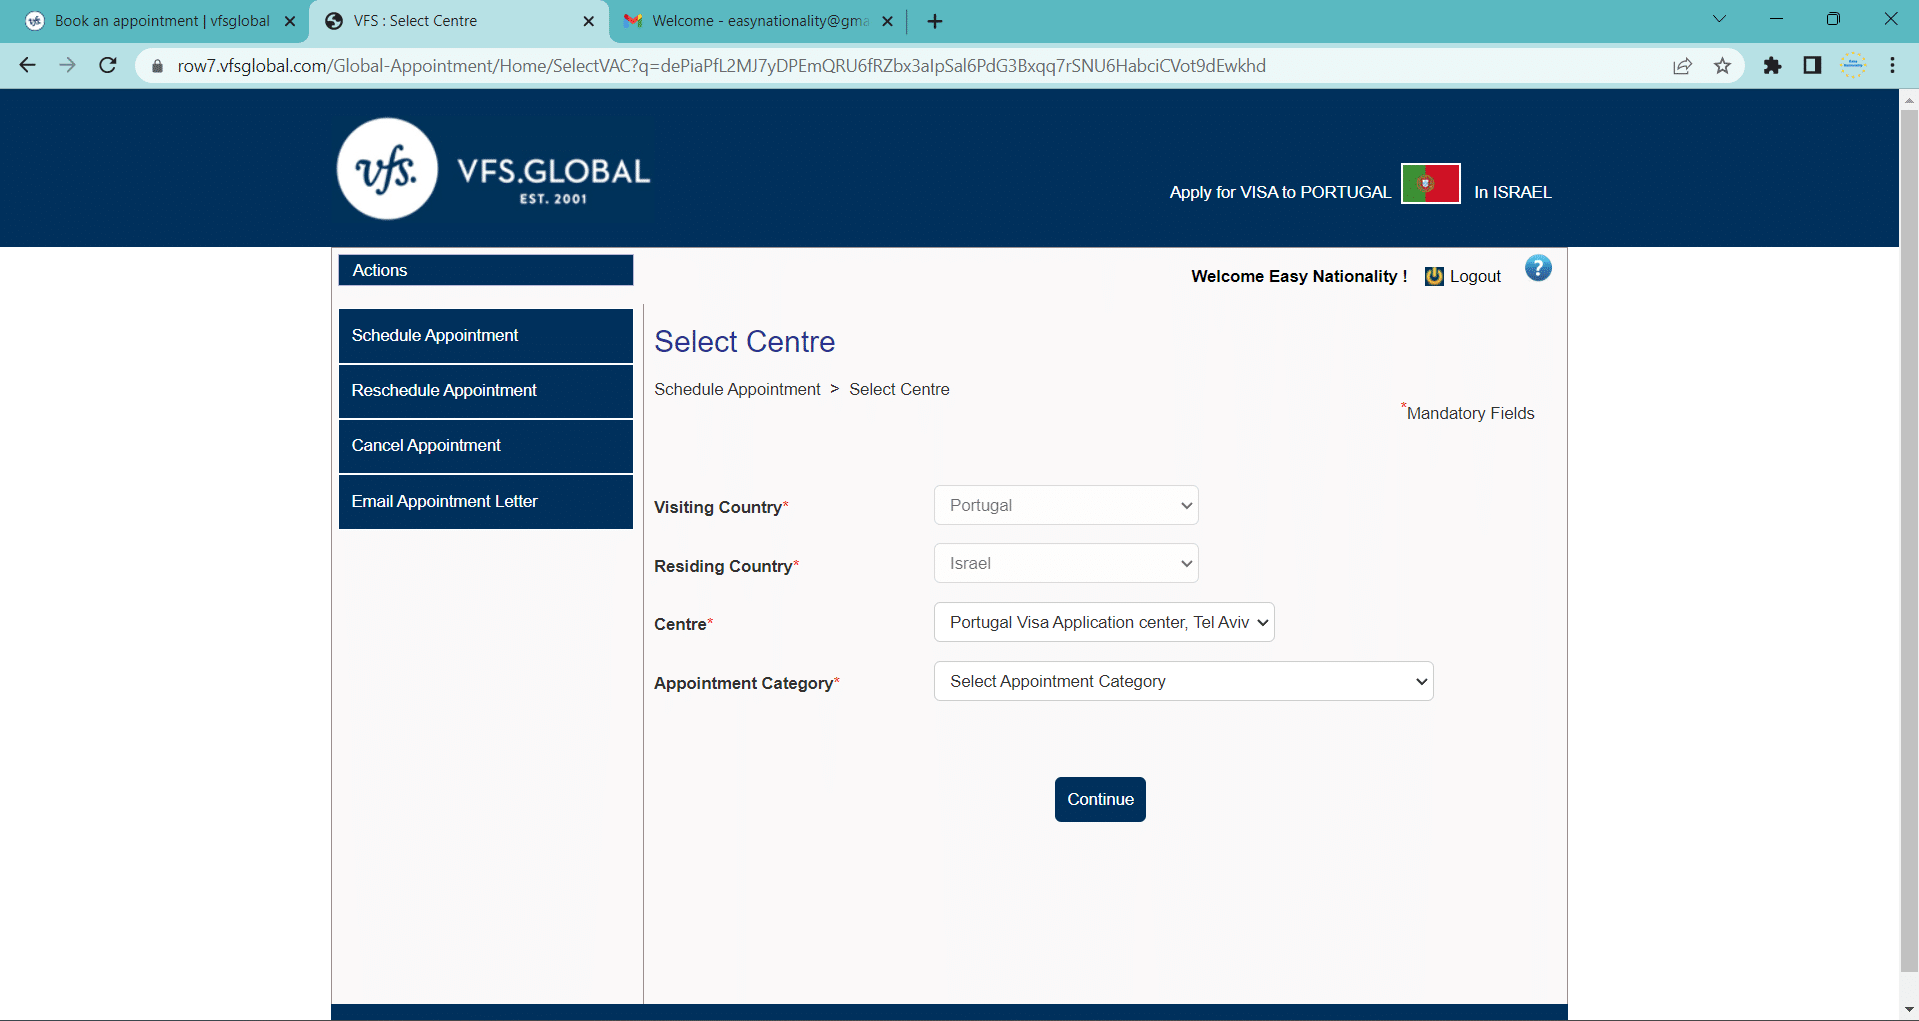Image resolution: width=1919 pixels, height=1021 pixels.
Task: Bookmark this page with star icon
Action: tap(1722, 66)
